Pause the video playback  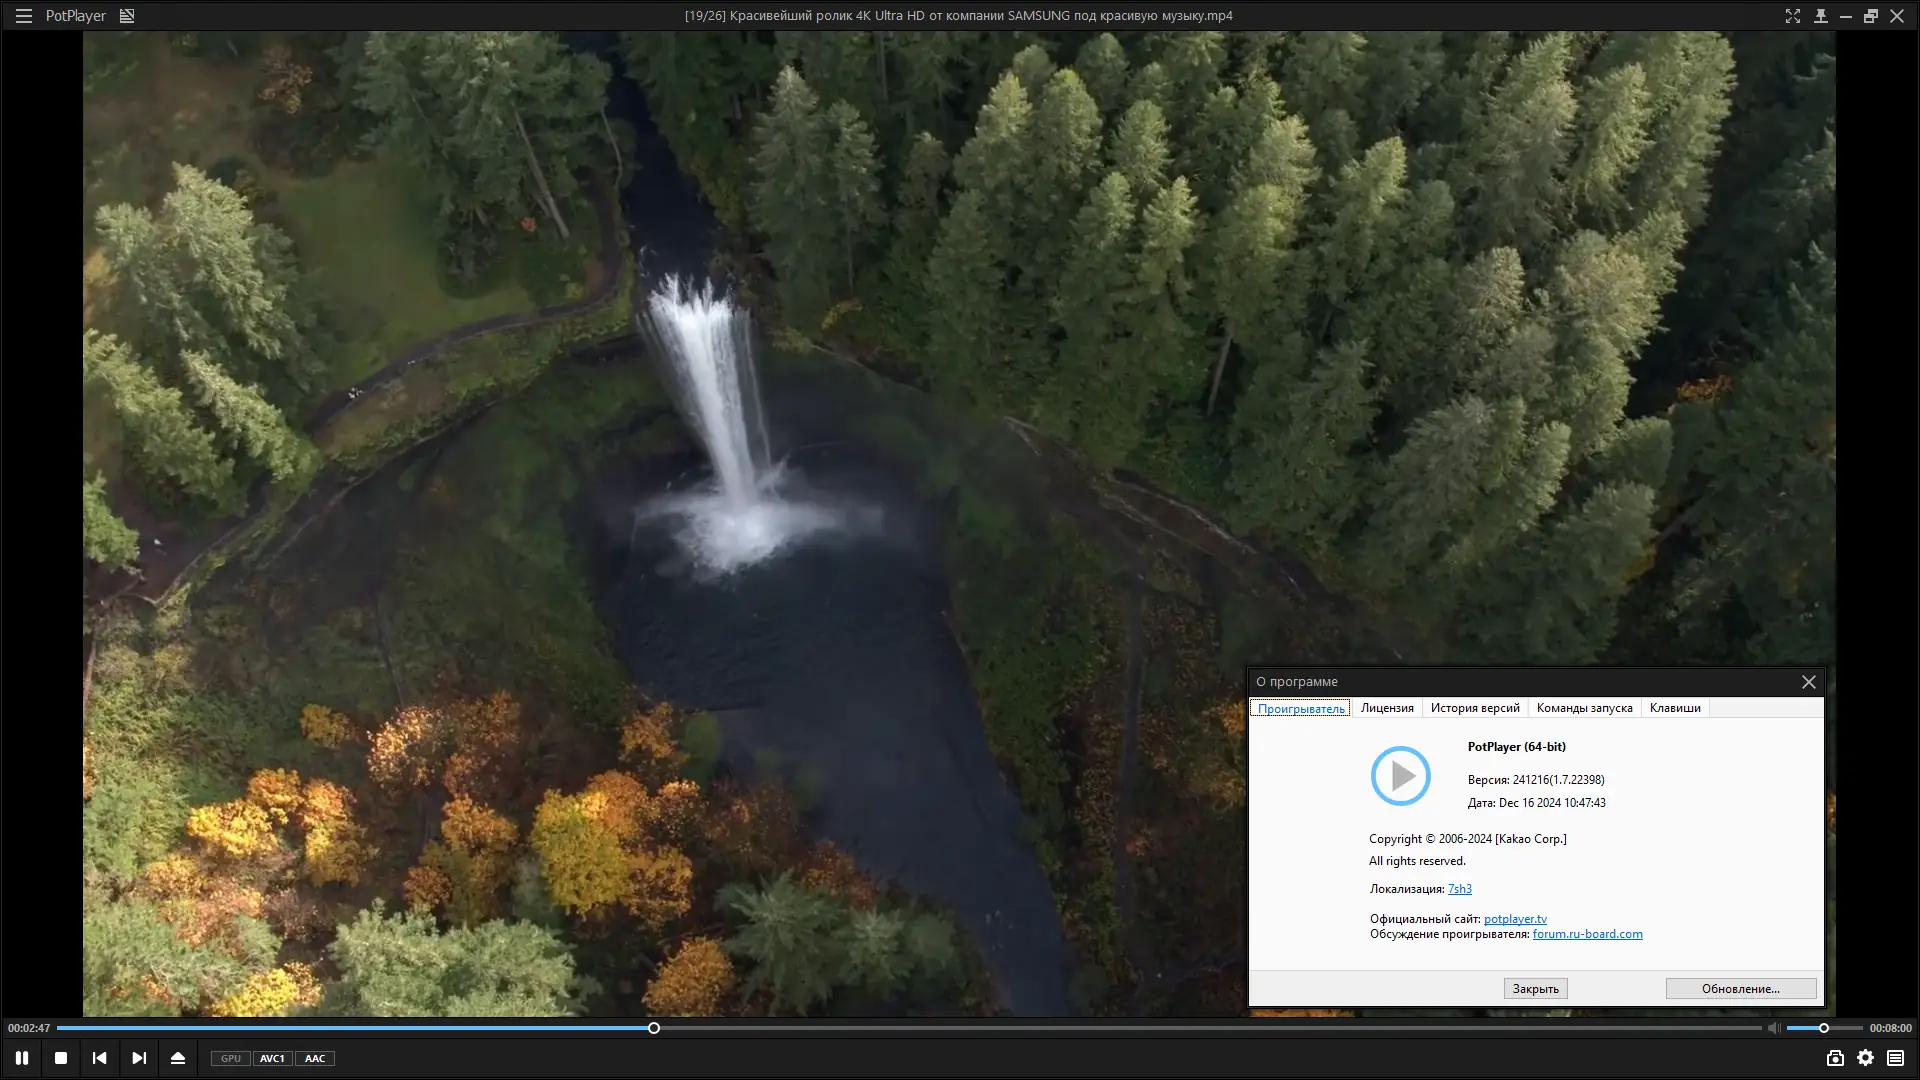click(22, 1058)
